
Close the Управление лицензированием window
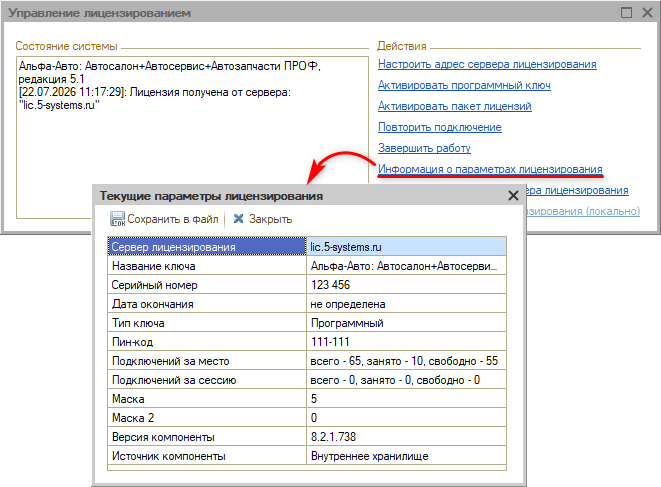pos(648,13)
